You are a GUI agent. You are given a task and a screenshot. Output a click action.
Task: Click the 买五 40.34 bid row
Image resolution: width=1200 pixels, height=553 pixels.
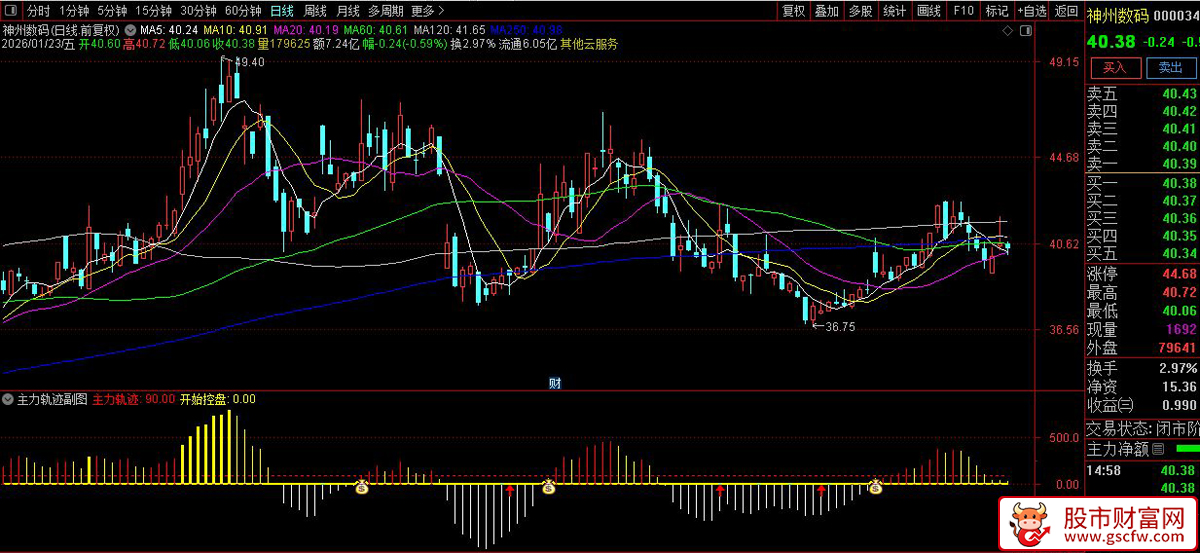coord(1142,253)
